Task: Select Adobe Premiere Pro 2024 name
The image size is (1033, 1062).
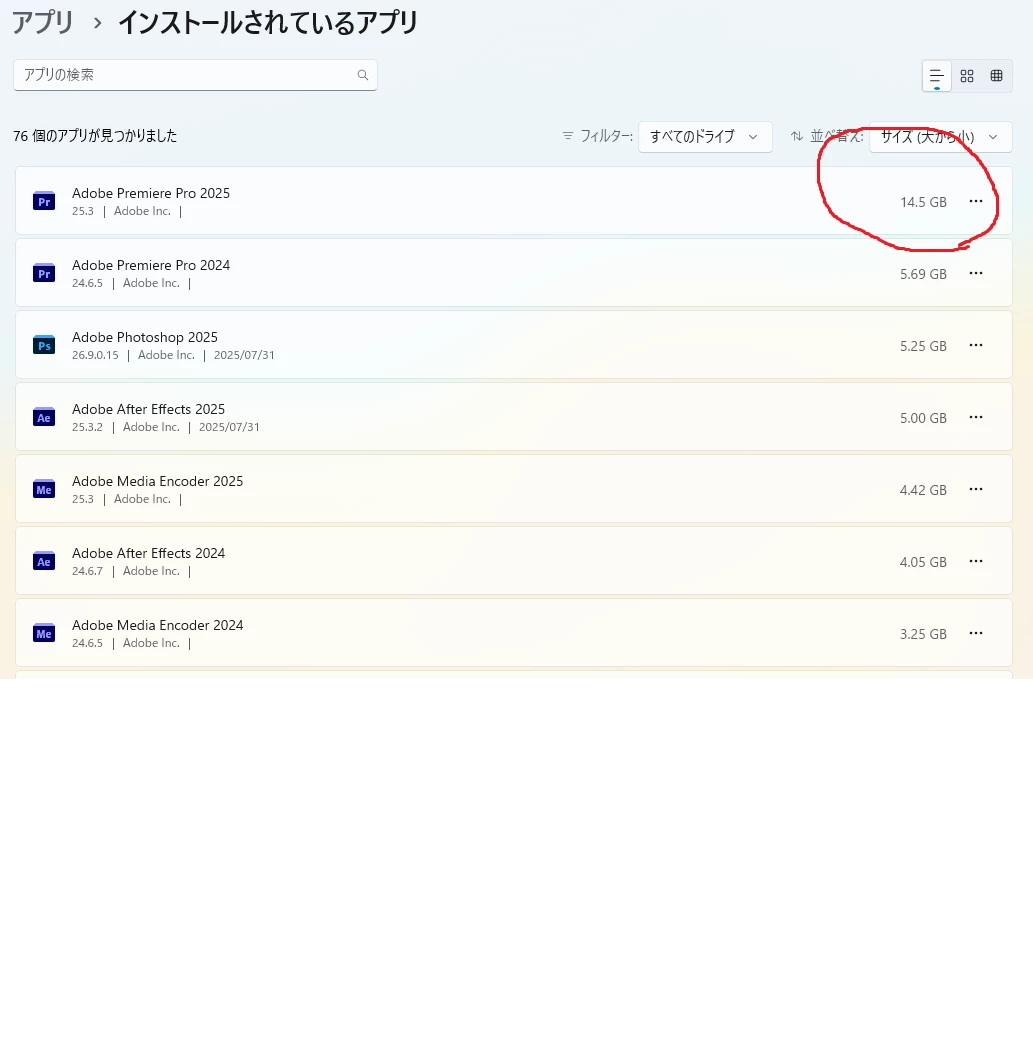Action: pos(151,265)
